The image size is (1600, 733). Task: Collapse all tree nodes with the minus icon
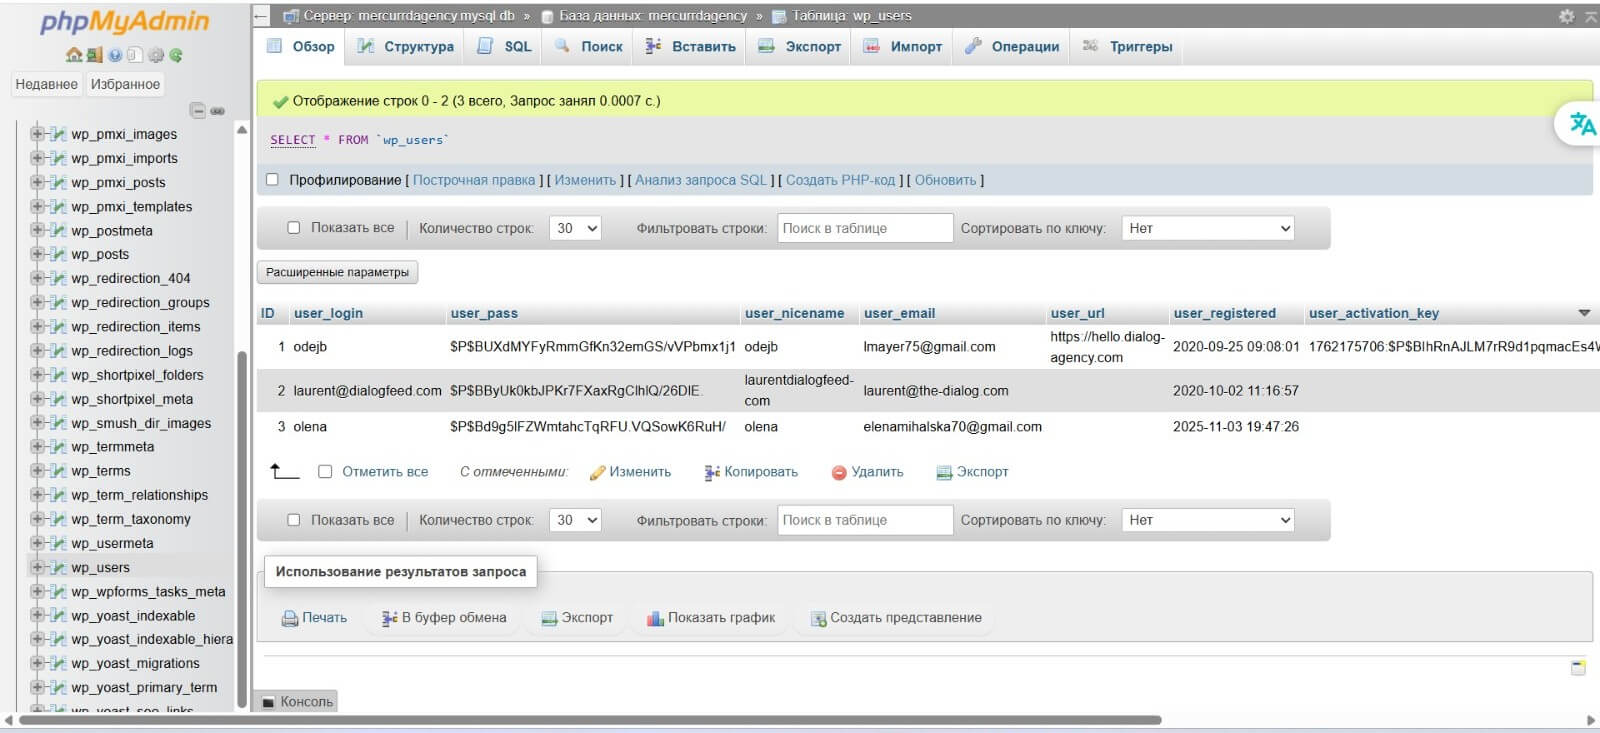[198, 111]
